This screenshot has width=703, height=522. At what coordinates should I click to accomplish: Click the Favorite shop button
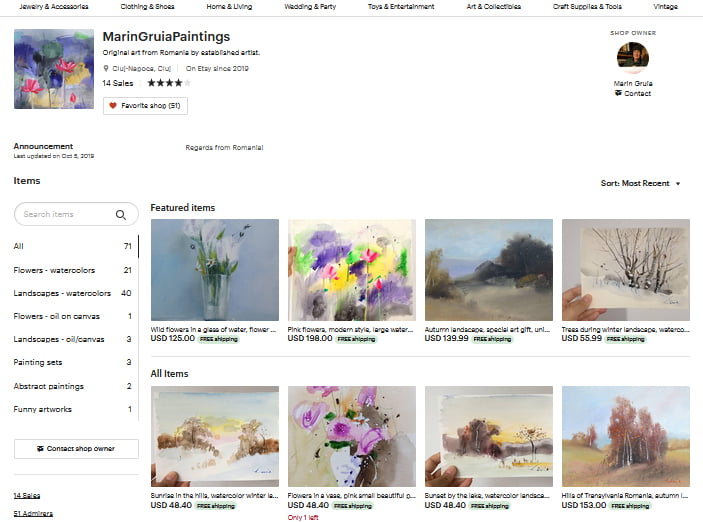coord(145,105)
